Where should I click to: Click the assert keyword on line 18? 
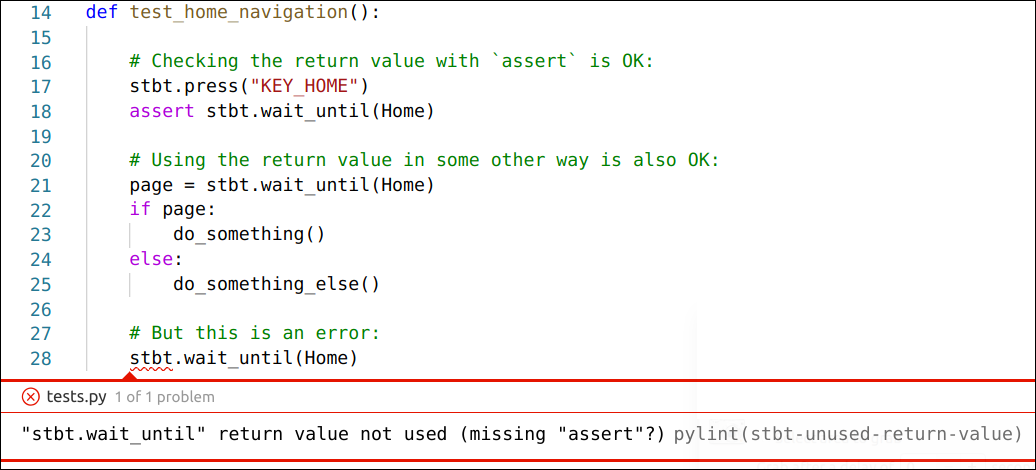(x=162, y=111)
